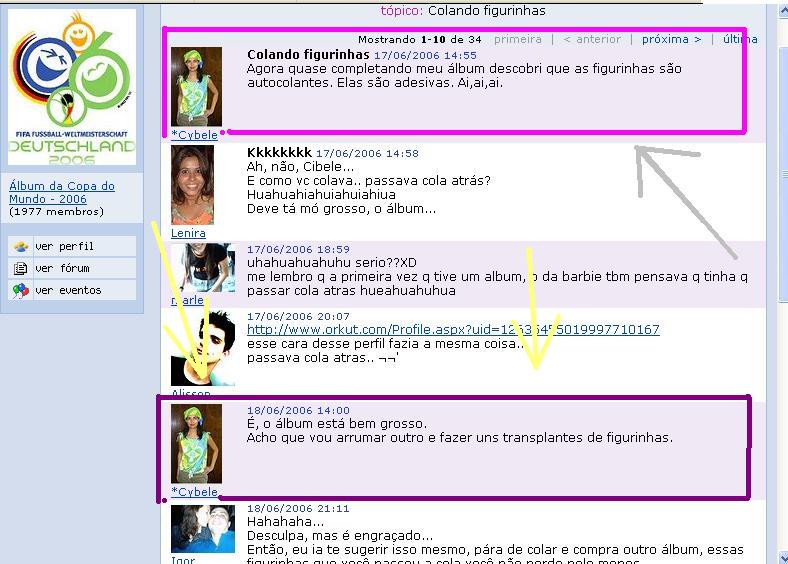
Task: Click the timestamp '17/06/2006 18:59'
Action: pyautogui.click(x=298, y=249)
